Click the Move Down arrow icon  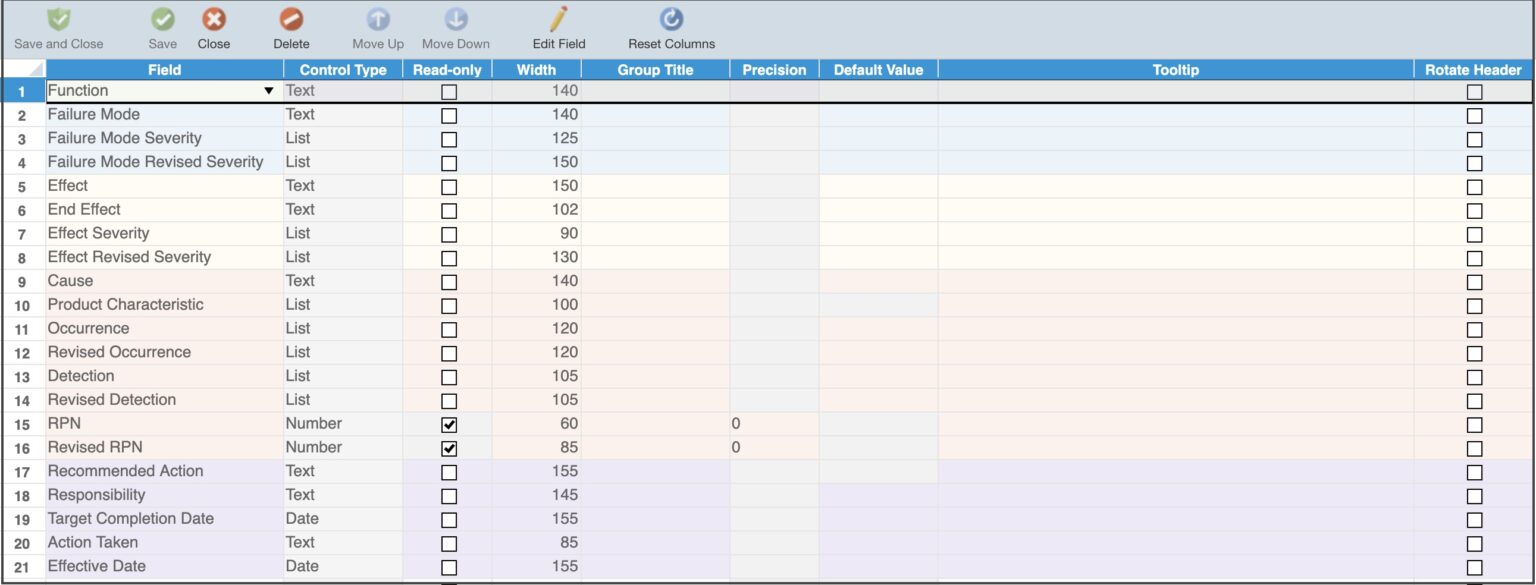coord(455,17)
